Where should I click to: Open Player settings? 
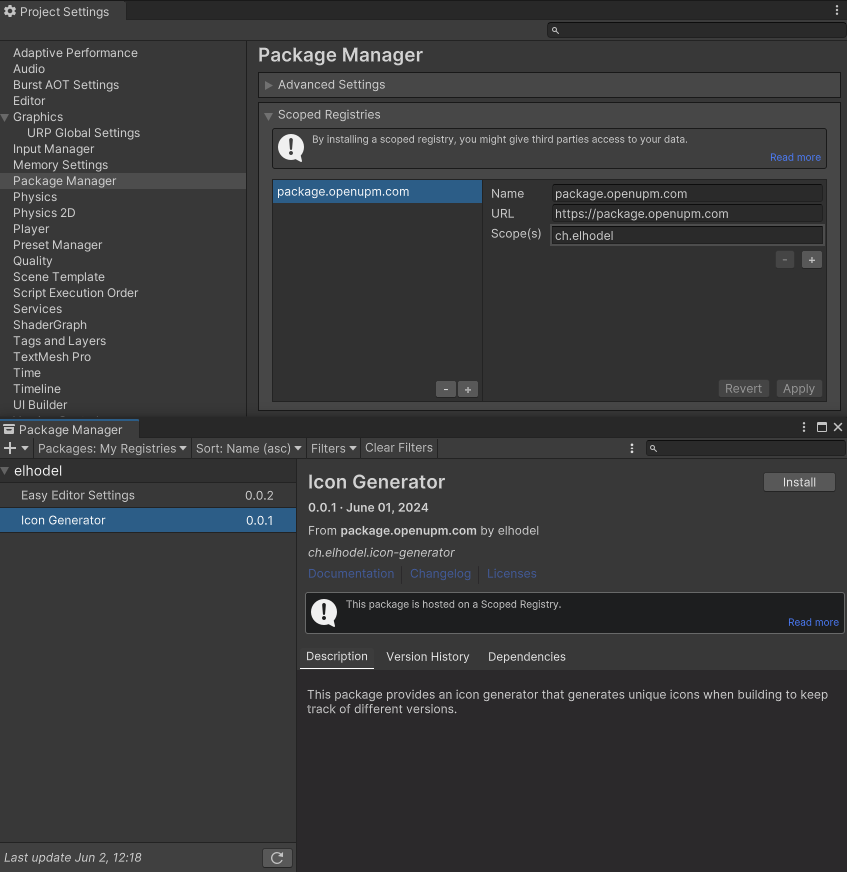(x=31, y=229)
